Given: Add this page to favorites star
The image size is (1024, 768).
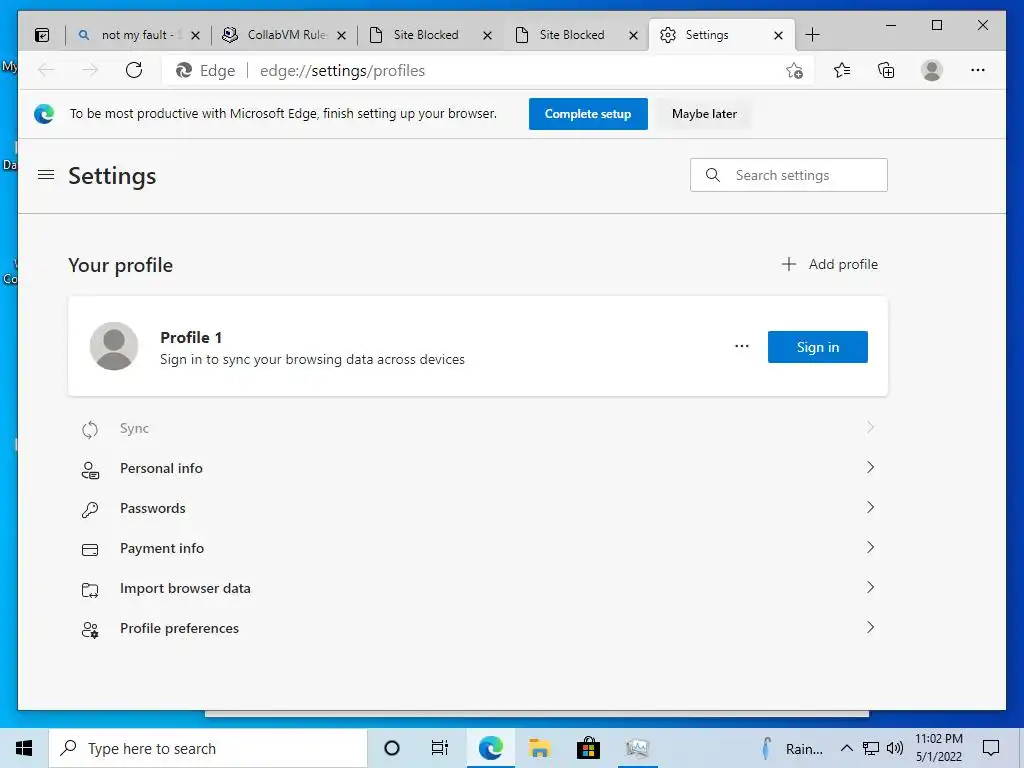Looking at the screenshot, I should (x=794, y=71).
